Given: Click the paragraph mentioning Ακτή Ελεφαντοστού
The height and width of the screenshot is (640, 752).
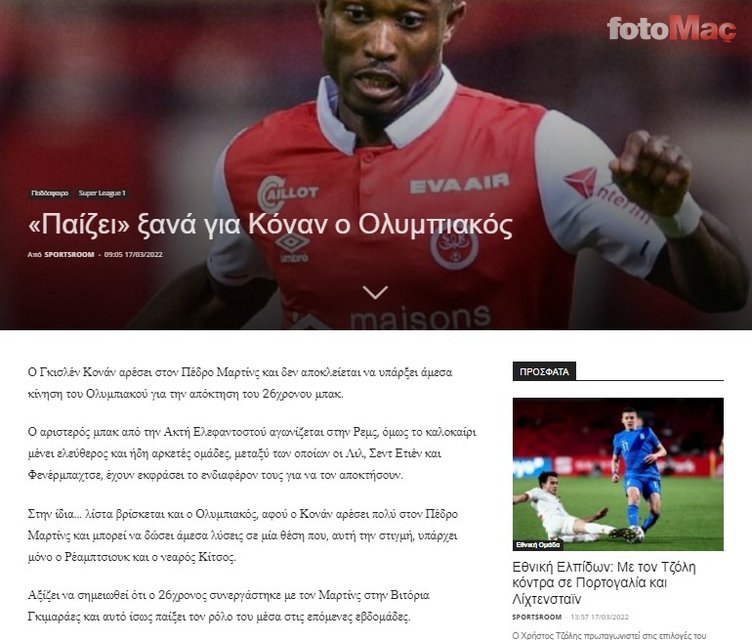Looking at the screenshot, I should click(x=252, y=453).
